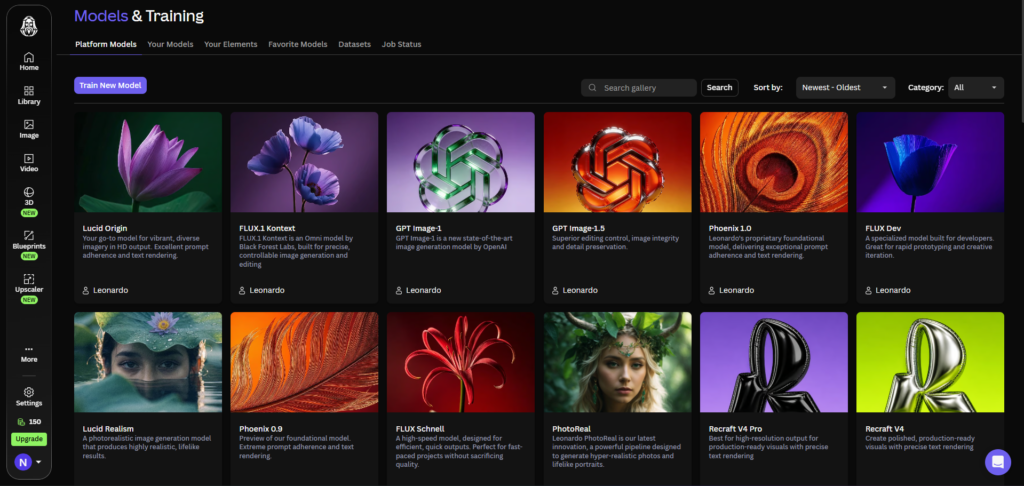Screen dimensions: 1024x486
Task: Click the FLUX.1 Kontext title
Action: pos(267,229)
